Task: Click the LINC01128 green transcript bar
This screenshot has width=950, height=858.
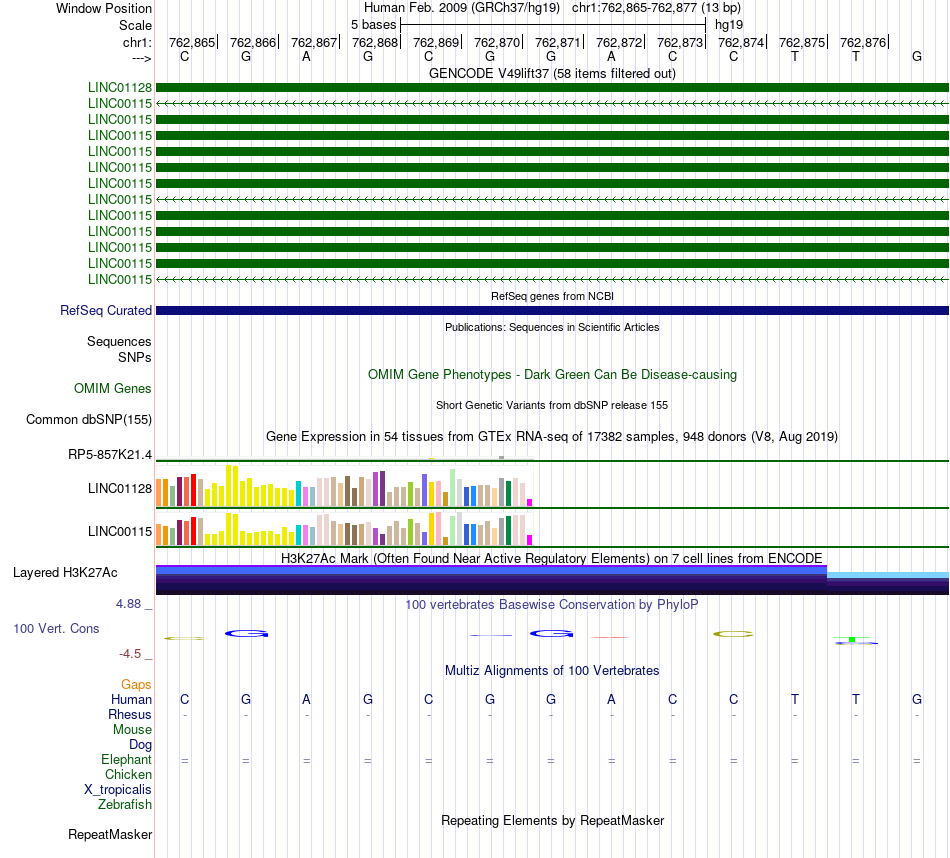Action: tap(552, 87)
